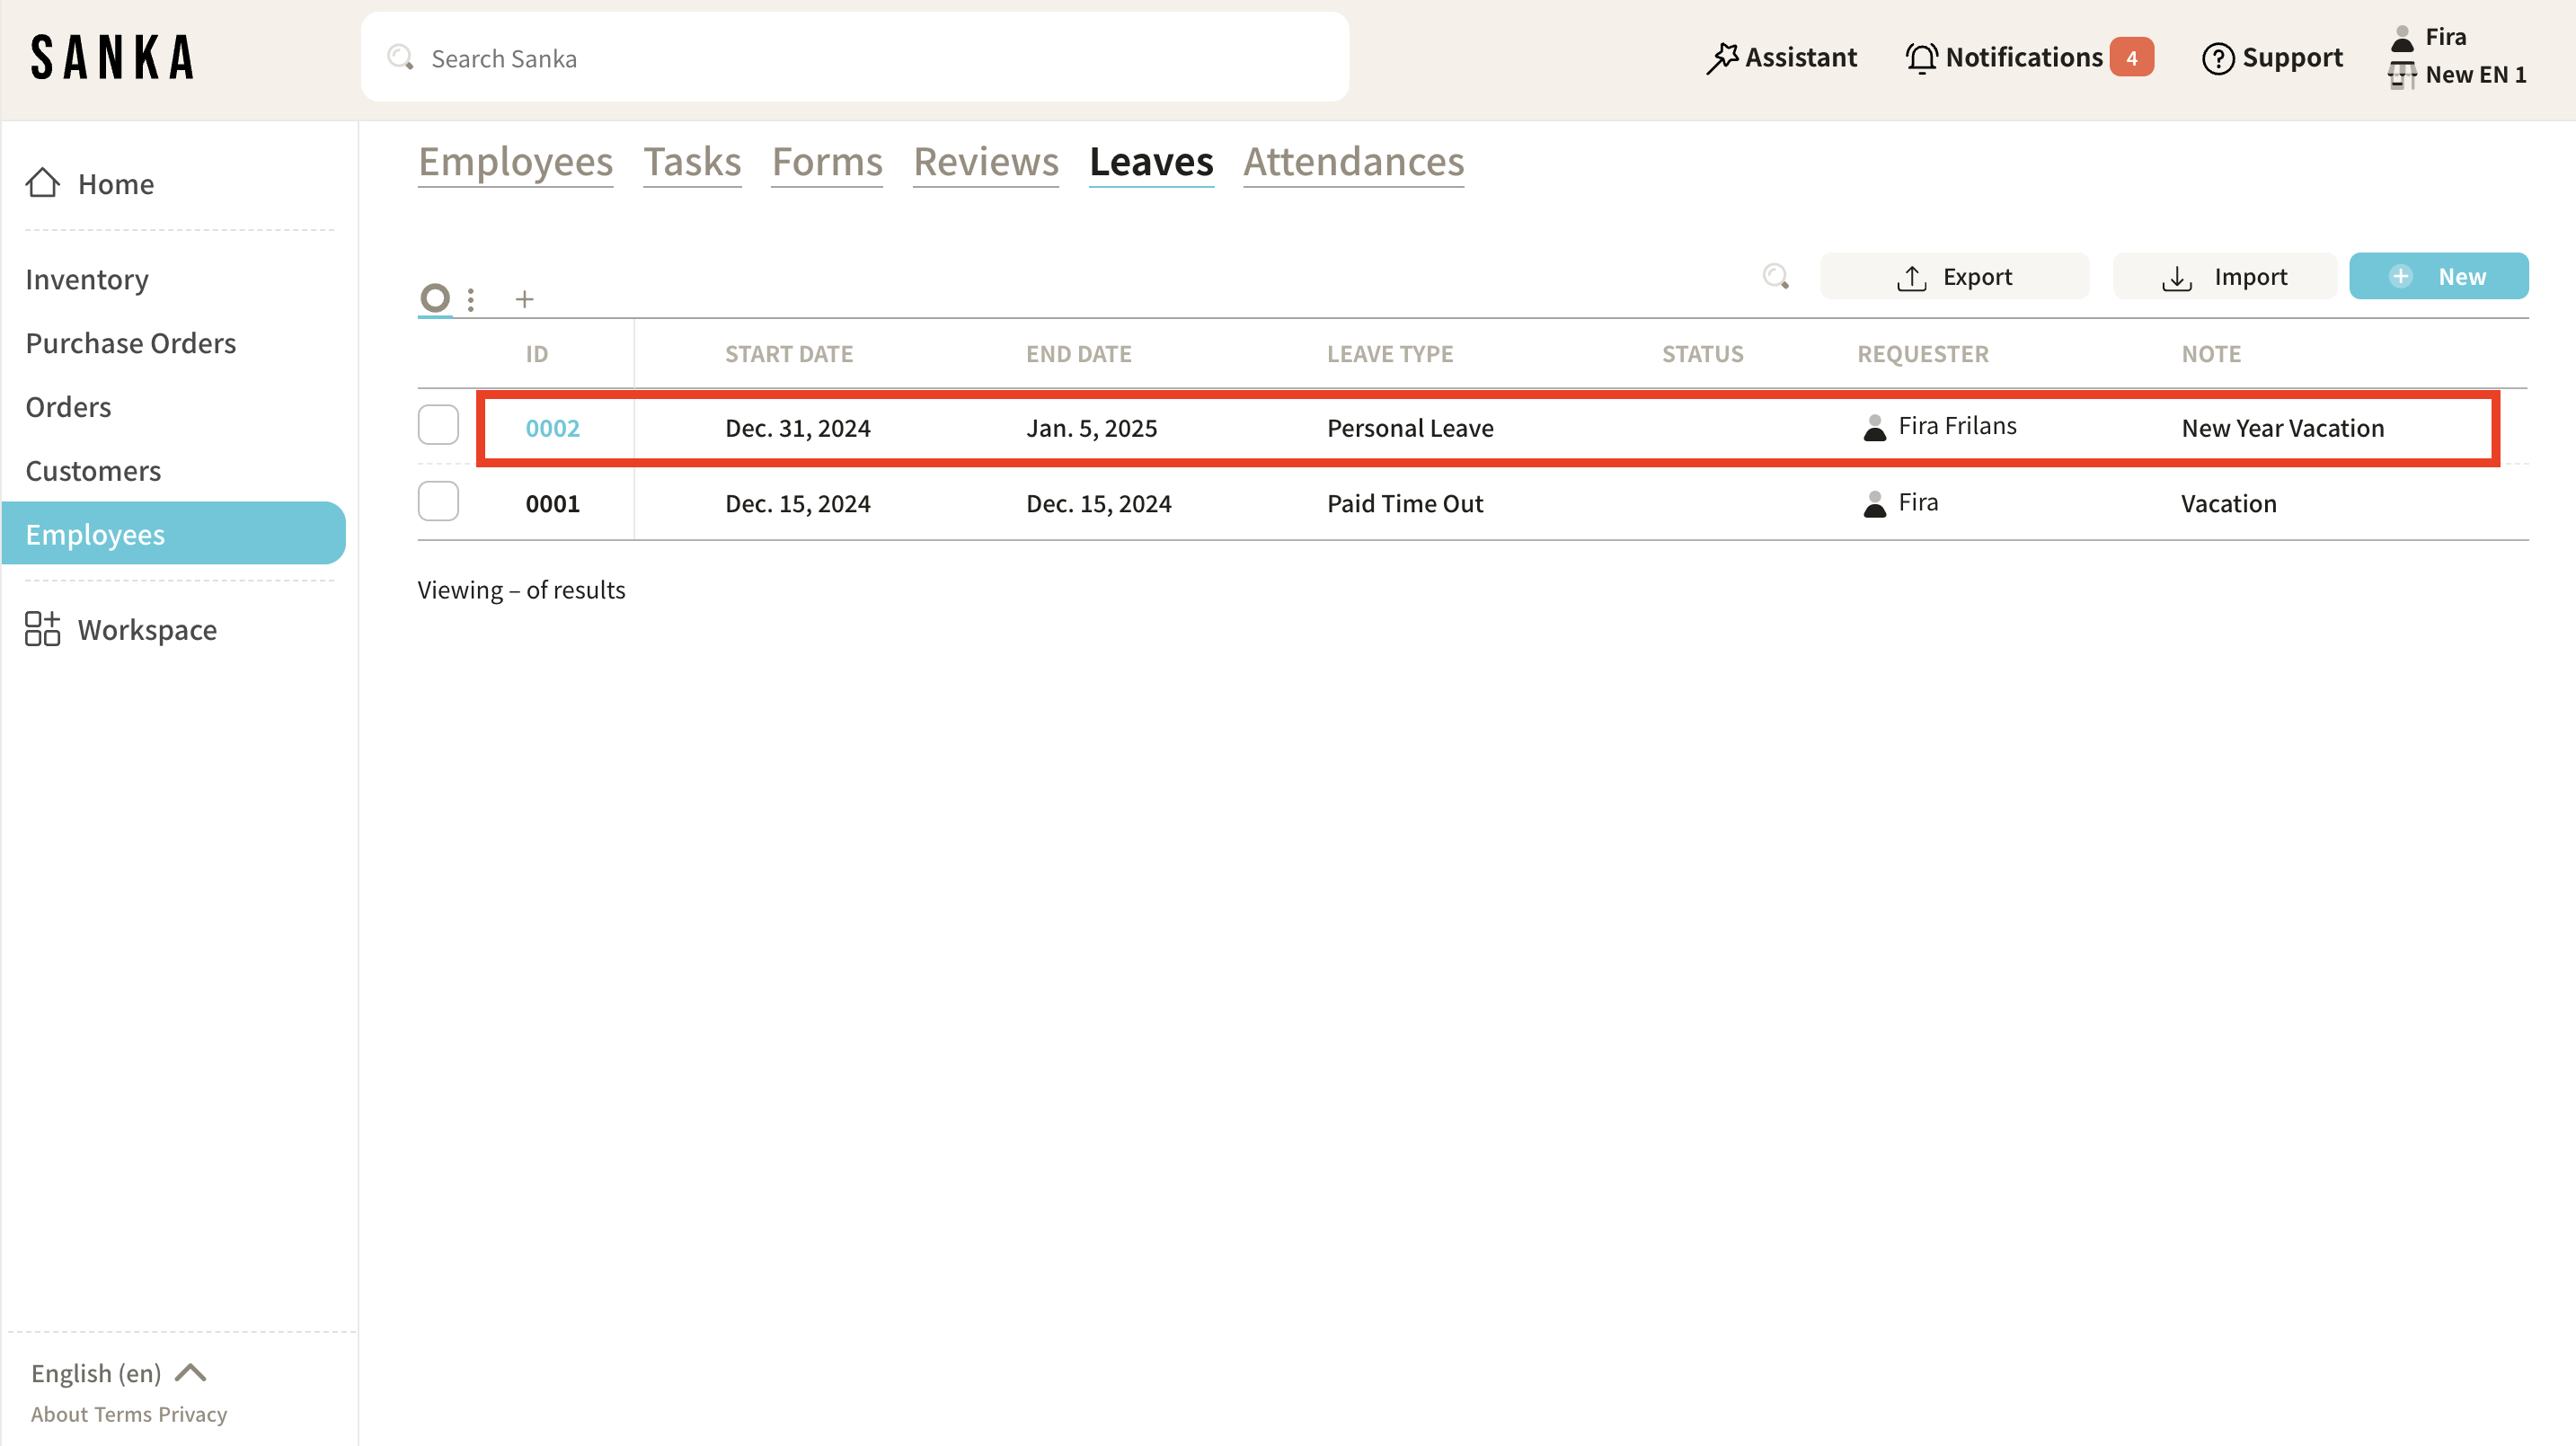Click the table search magnifier icon

click(1775, 276)
